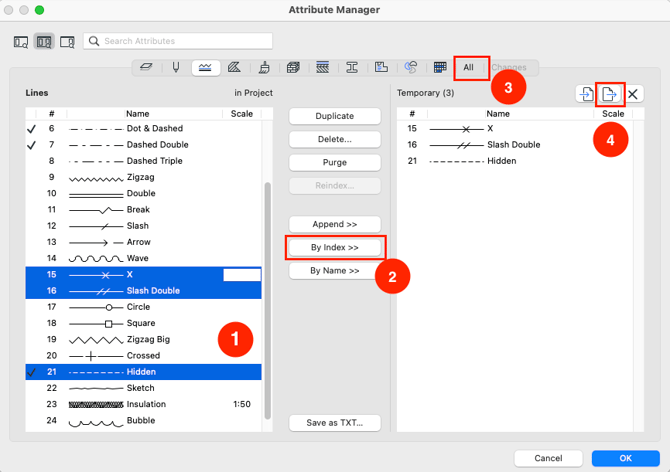Select the Zigzag line type row
The height and width of the screenshot is (472, 670).
coord(140,177)
